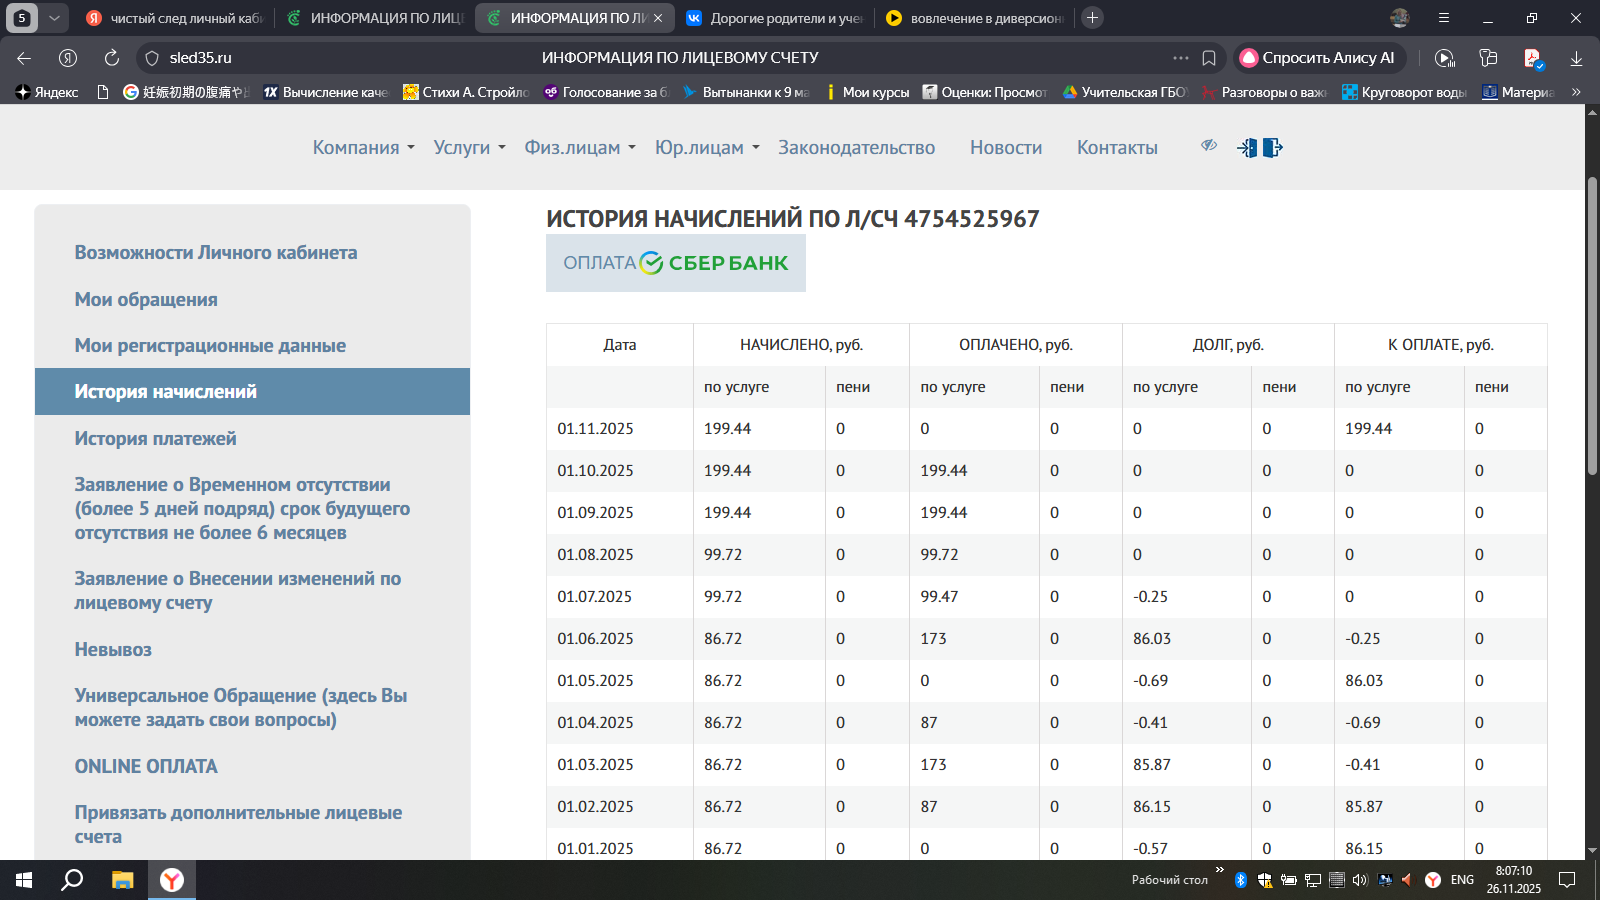Open the site protection shield icon

(152, 58)
